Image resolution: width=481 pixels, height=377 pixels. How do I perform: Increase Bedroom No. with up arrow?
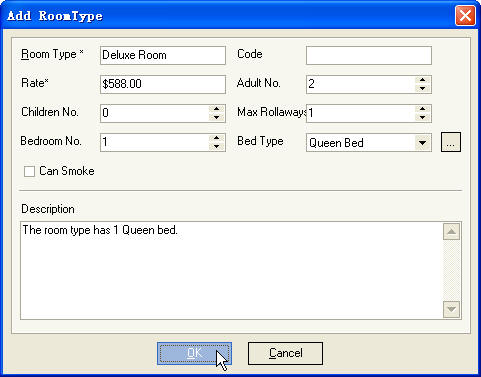click(216, 138)
